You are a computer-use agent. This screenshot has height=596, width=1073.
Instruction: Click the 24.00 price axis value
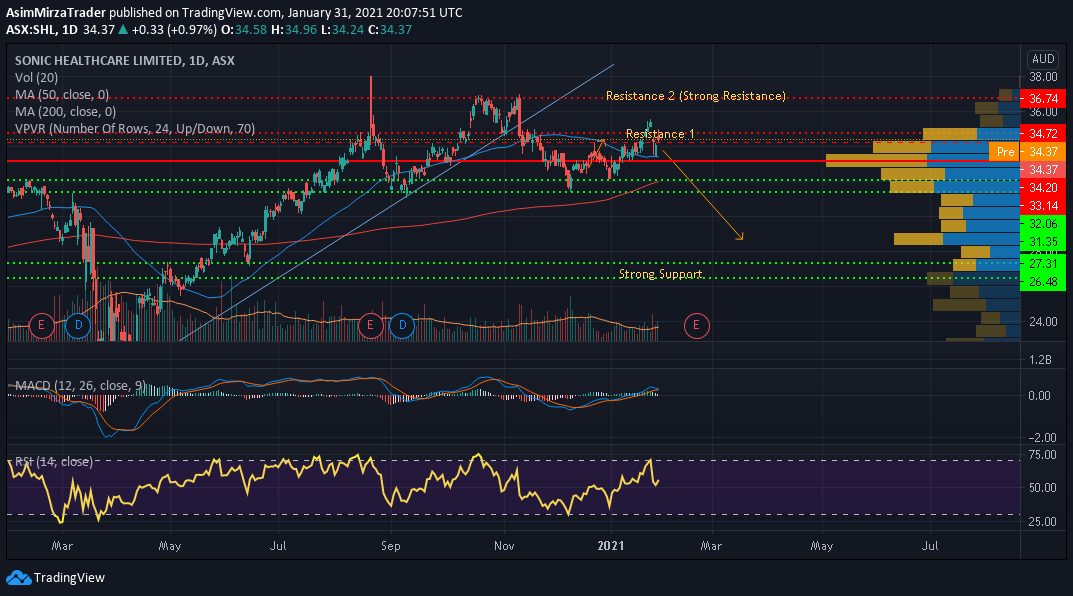(1043, 322)
